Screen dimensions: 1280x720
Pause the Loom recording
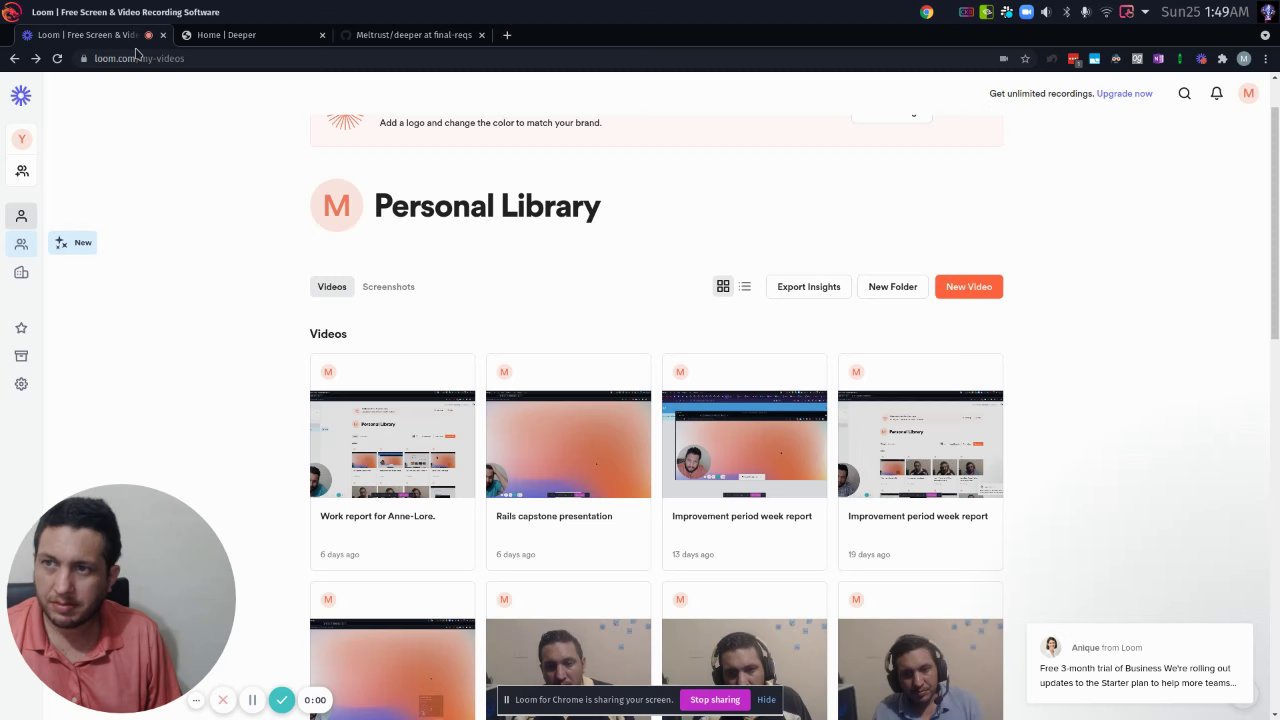point(252,700)
